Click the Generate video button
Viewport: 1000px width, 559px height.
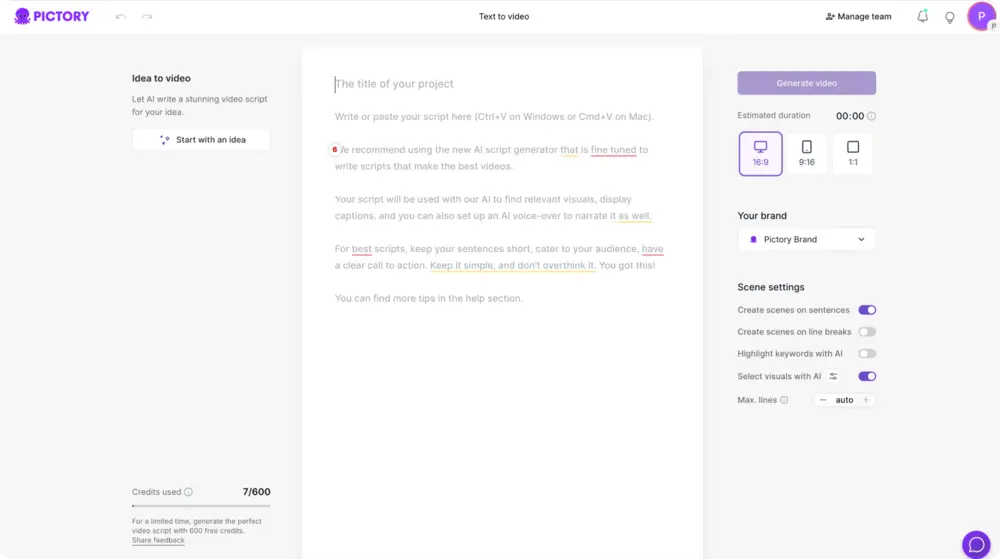pos(807,83)
